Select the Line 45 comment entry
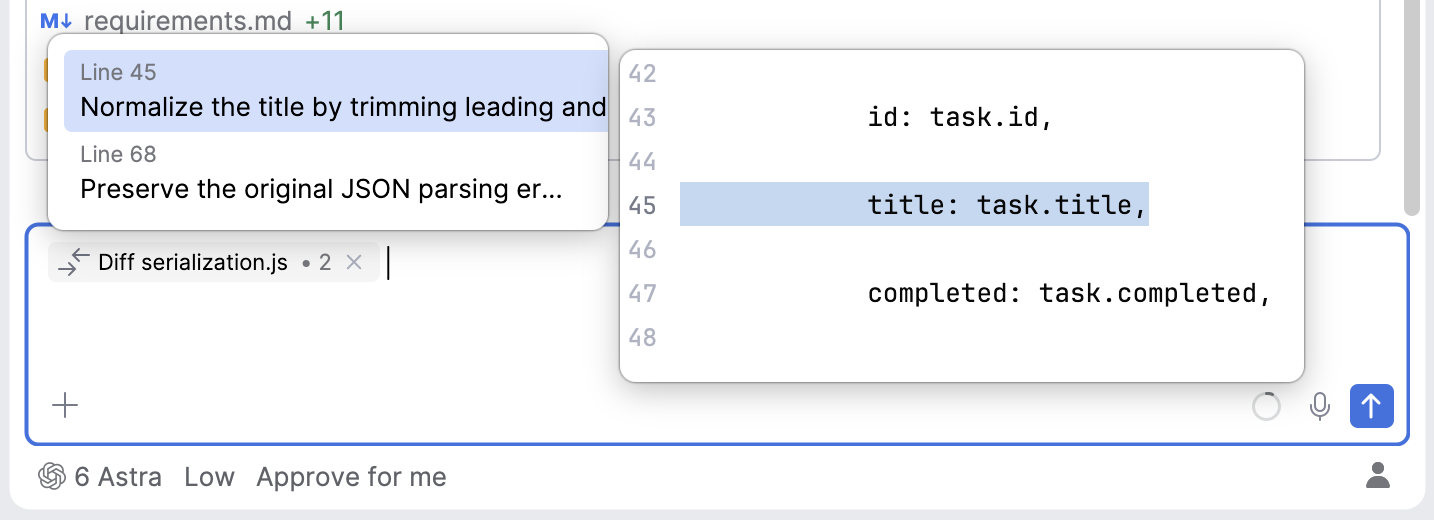The height and width of the screenshot is (520, 1434). coord(336,91)
